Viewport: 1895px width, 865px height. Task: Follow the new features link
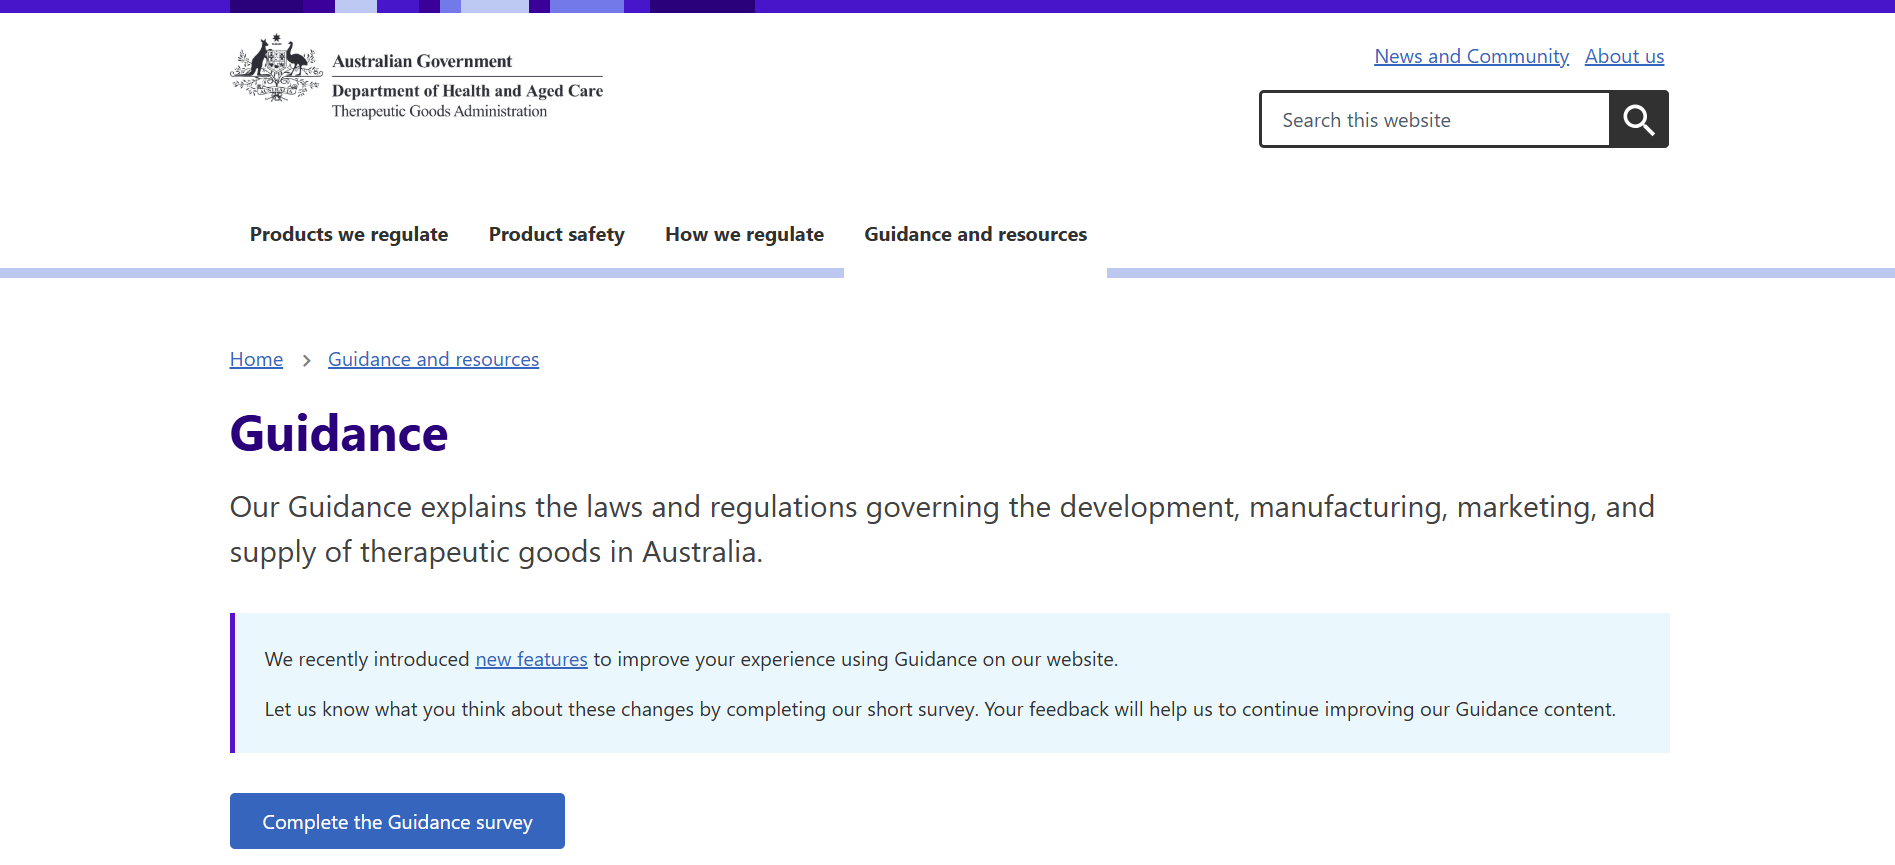pos(531,660)
